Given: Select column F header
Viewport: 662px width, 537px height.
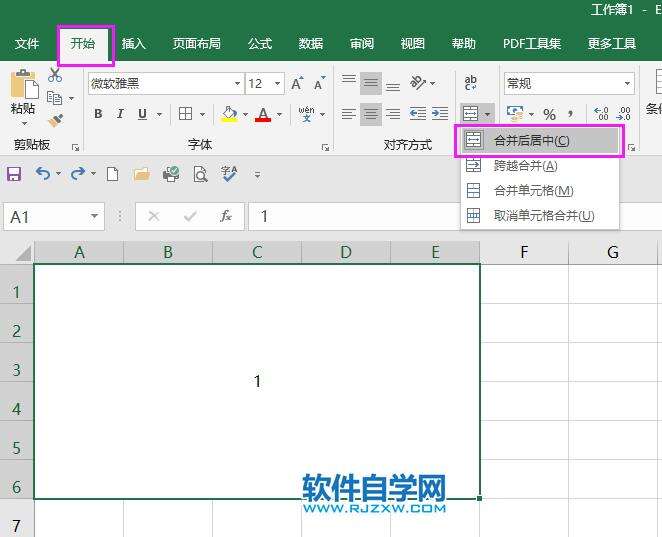Looking at the screenshot, I should click(x=524, y=252).
